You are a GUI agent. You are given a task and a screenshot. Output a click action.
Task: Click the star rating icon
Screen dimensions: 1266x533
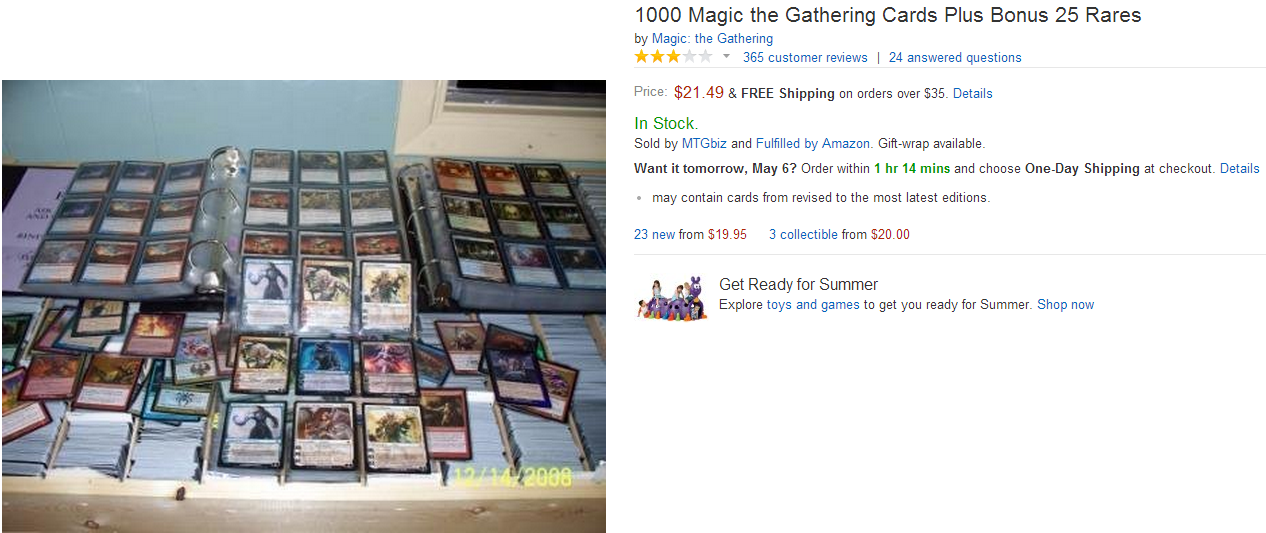pos(673,57)
